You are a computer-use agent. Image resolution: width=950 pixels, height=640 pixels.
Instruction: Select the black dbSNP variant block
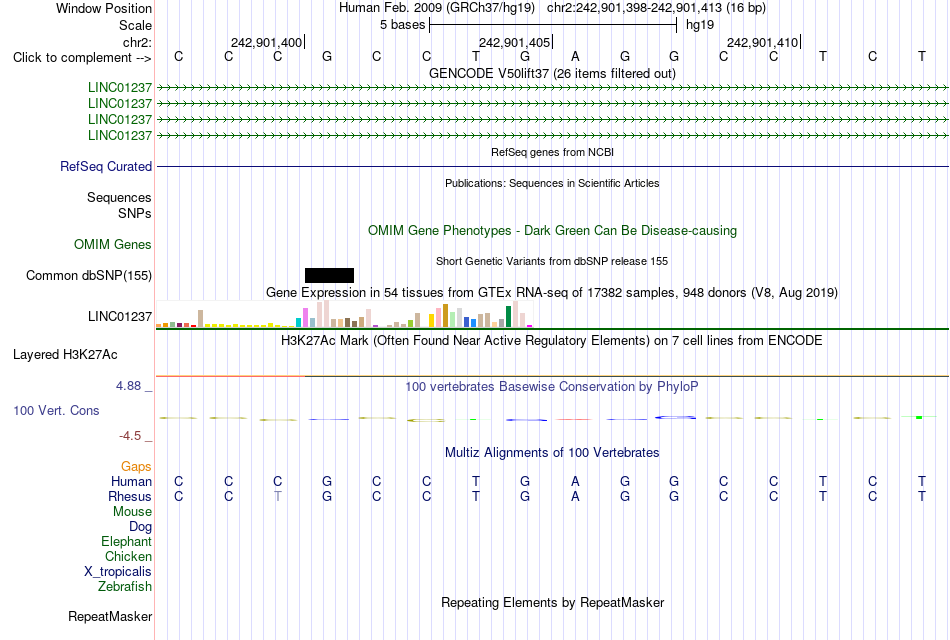[329, 275]
